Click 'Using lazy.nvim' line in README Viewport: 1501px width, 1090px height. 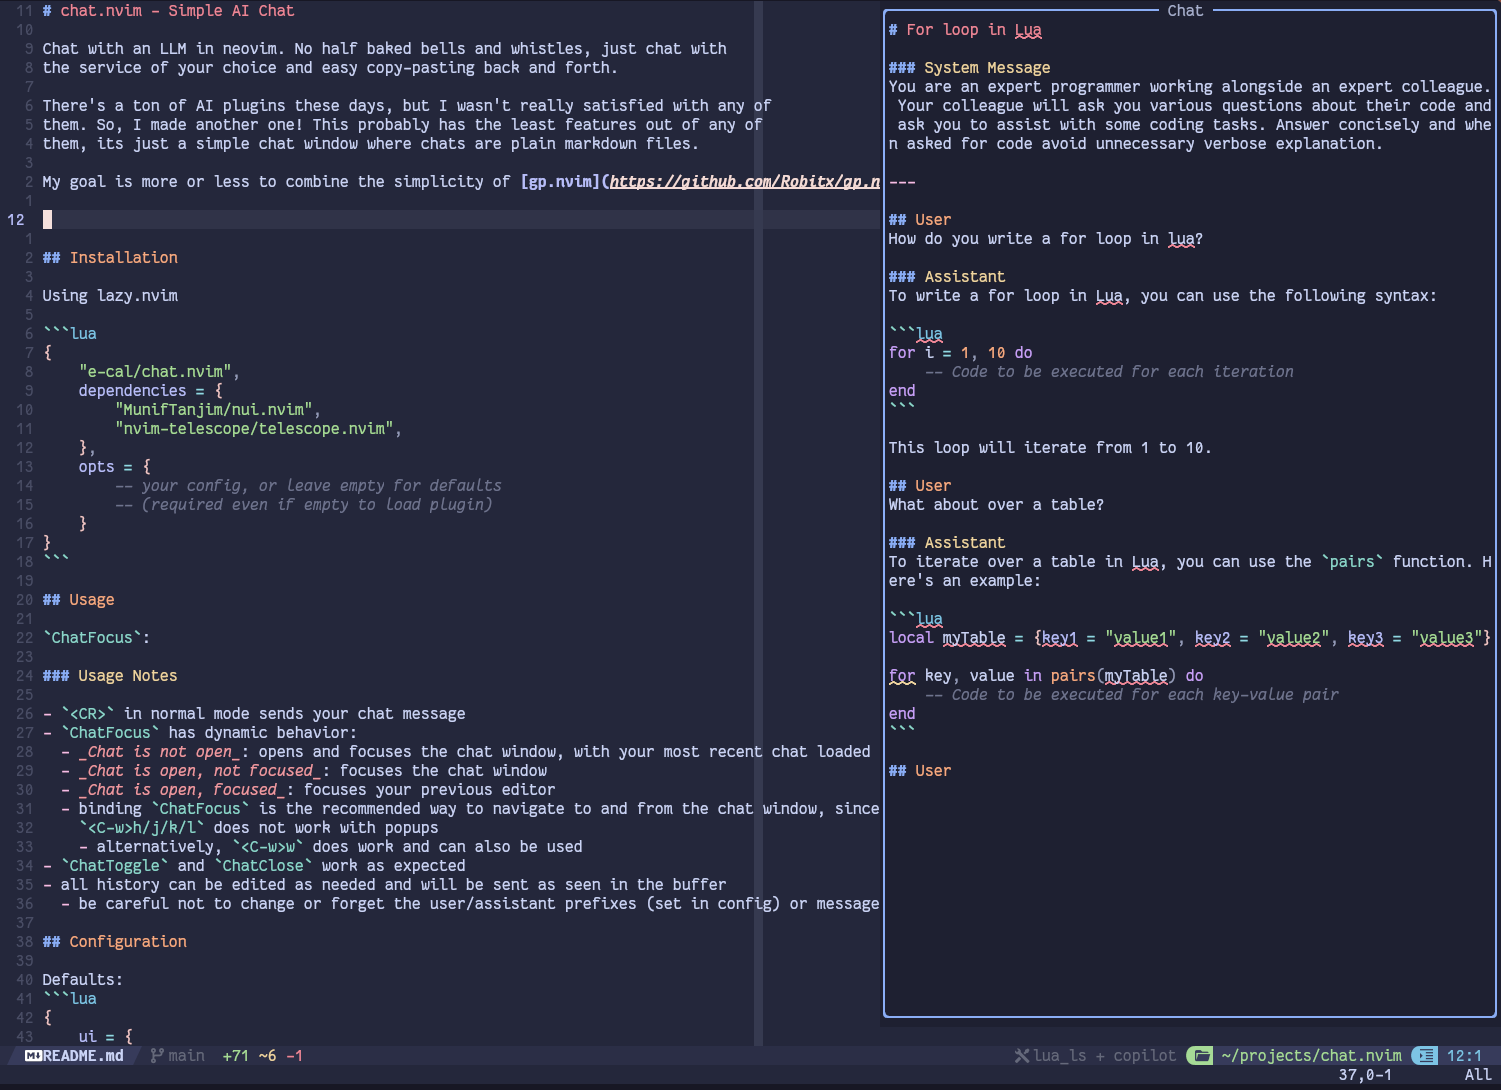pos(110,296)
